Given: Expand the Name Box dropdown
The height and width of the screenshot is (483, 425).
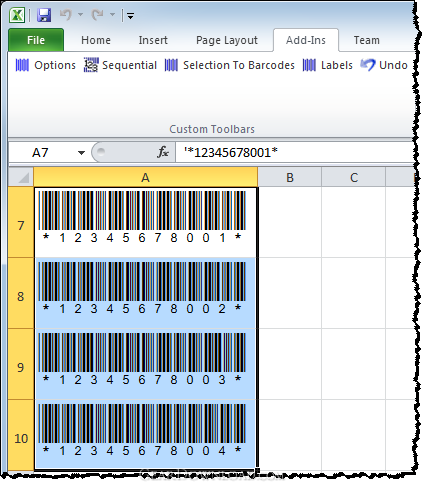Looking at the screenshot, I should pyautogui.click(x=81, y=153).
